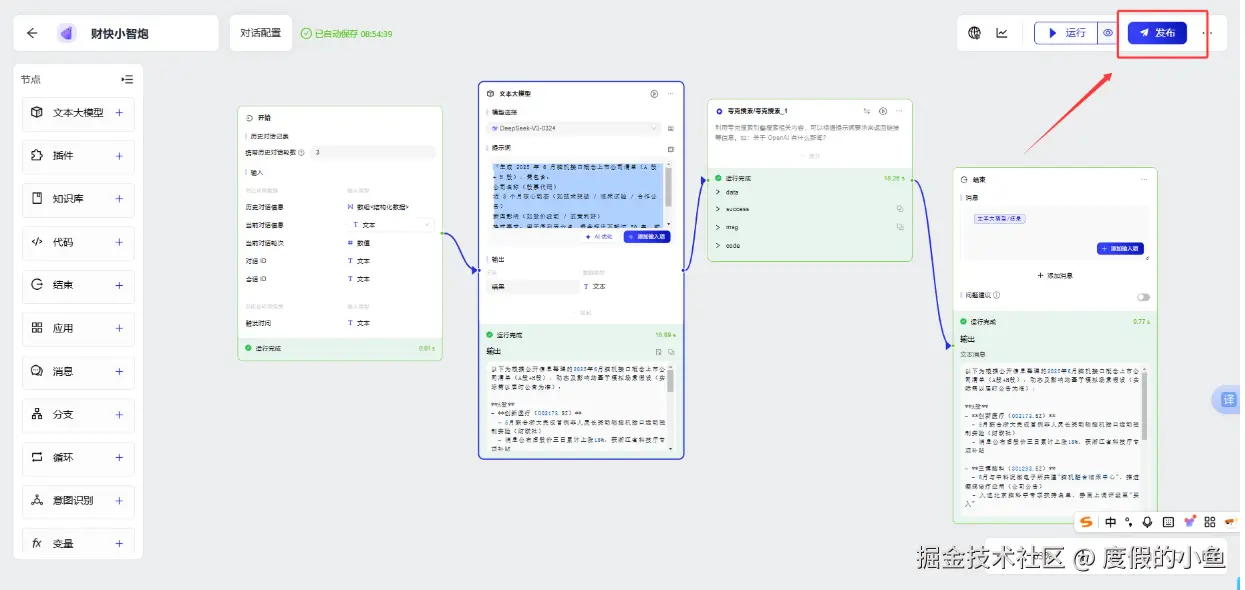1245x590 pixels.
Task: Expand the msg output row
Action: 718,227
